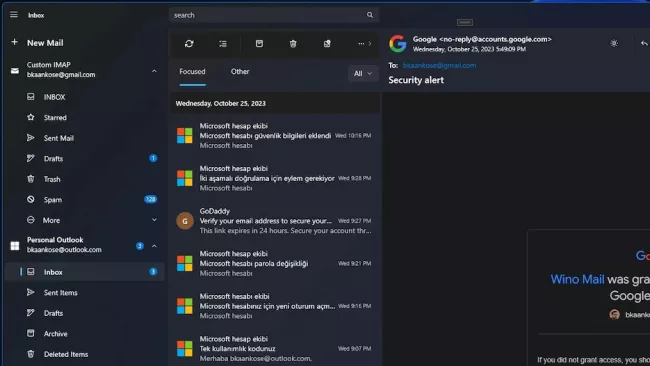Click recipient bkaankose@gmail.com link
This screenshot has height=366, width=650.
pos(439,65)
